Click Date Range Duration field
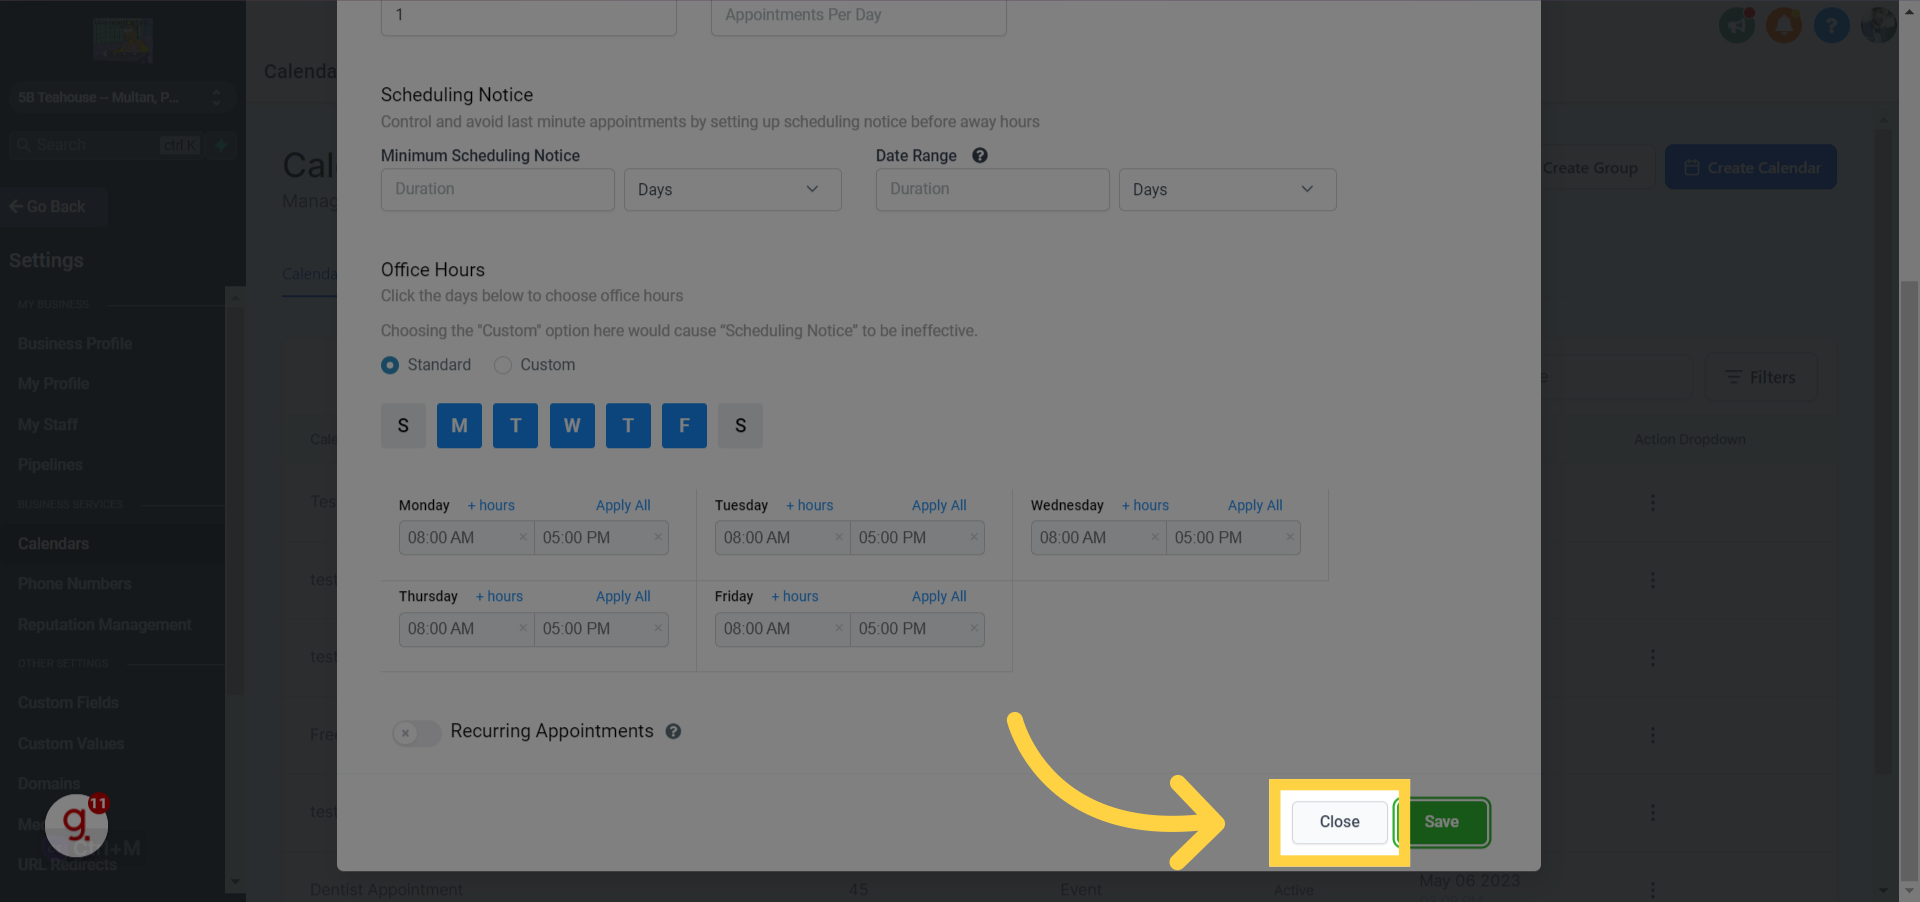This screenshot has height=902, width=1920. (x=993, y=189)
